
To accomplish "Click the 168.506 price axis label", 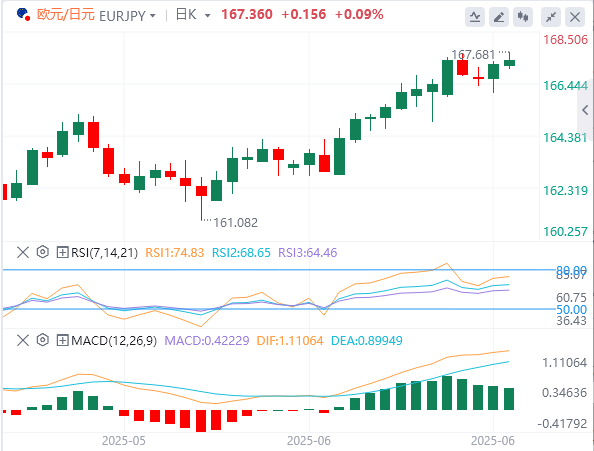I will (566, 40).
